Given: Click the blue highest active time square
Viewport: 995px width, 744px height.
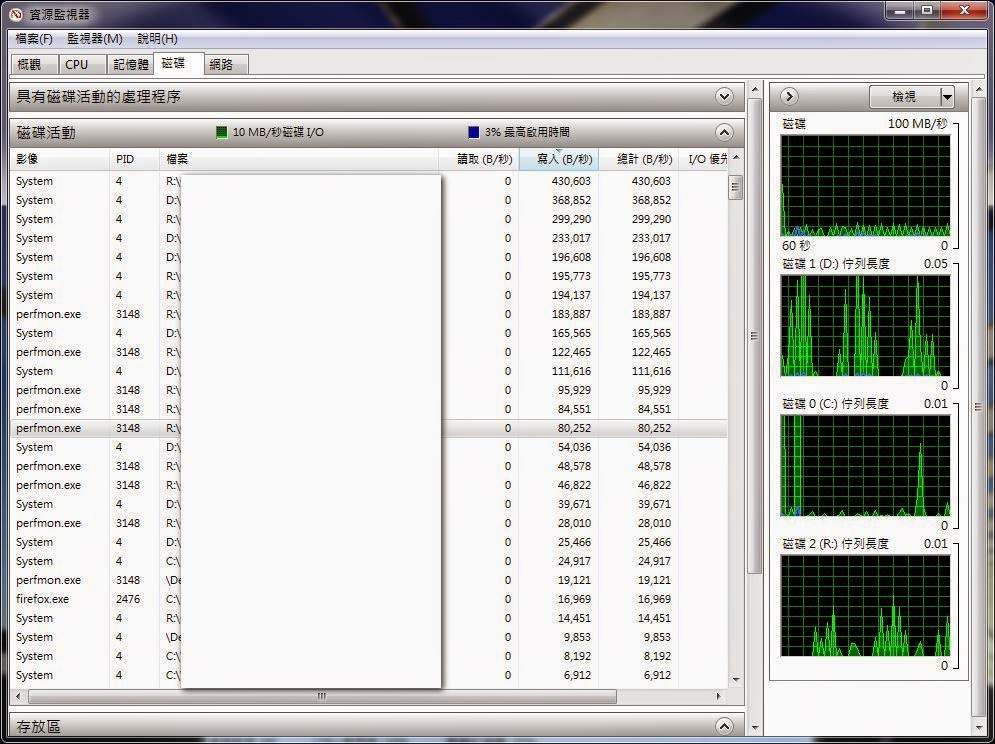Looking at the screenshot, I should pos(473,132).
